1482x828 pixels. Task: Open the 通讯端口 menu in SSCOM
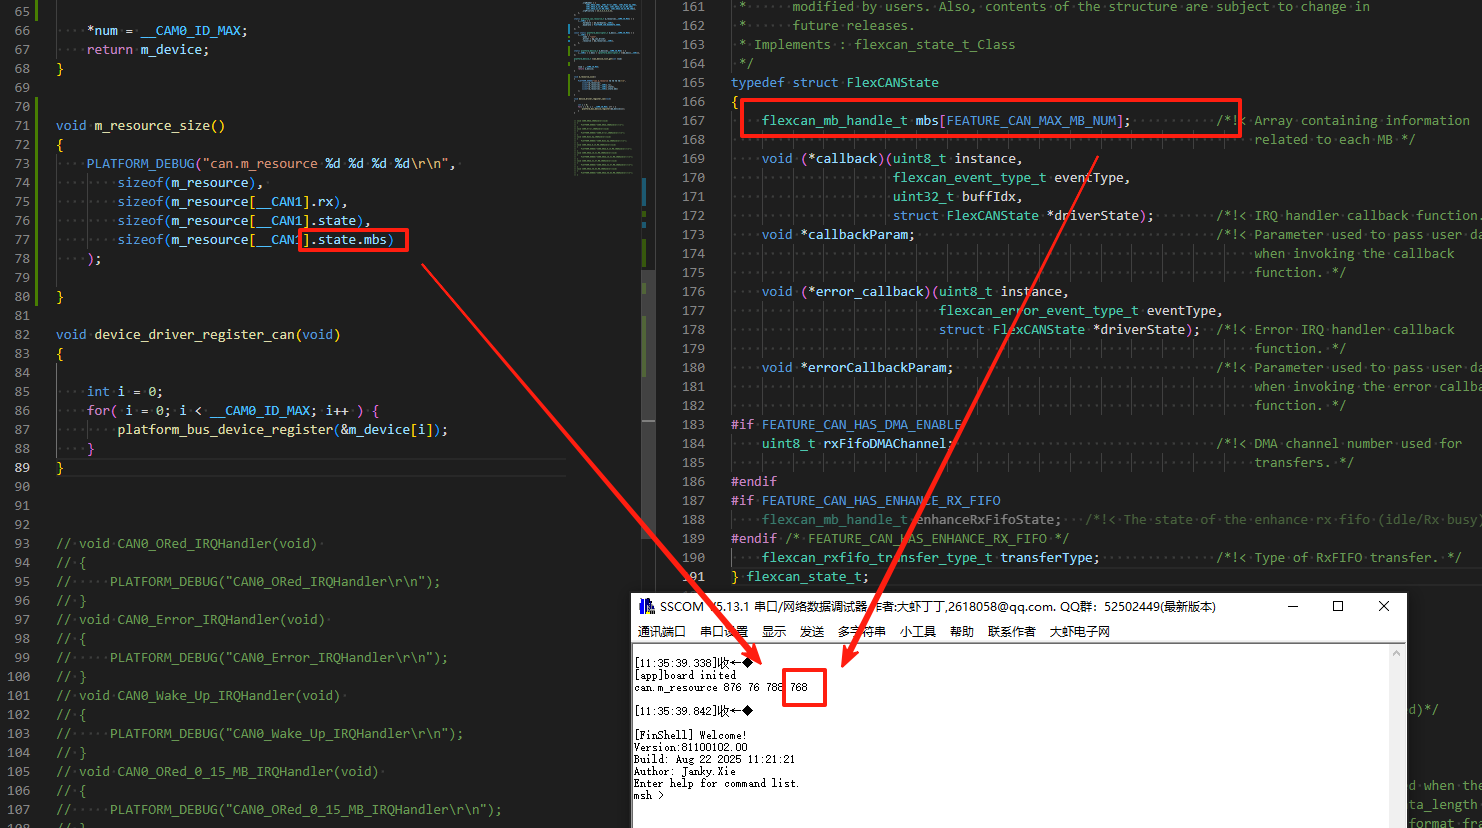point(661,631)
